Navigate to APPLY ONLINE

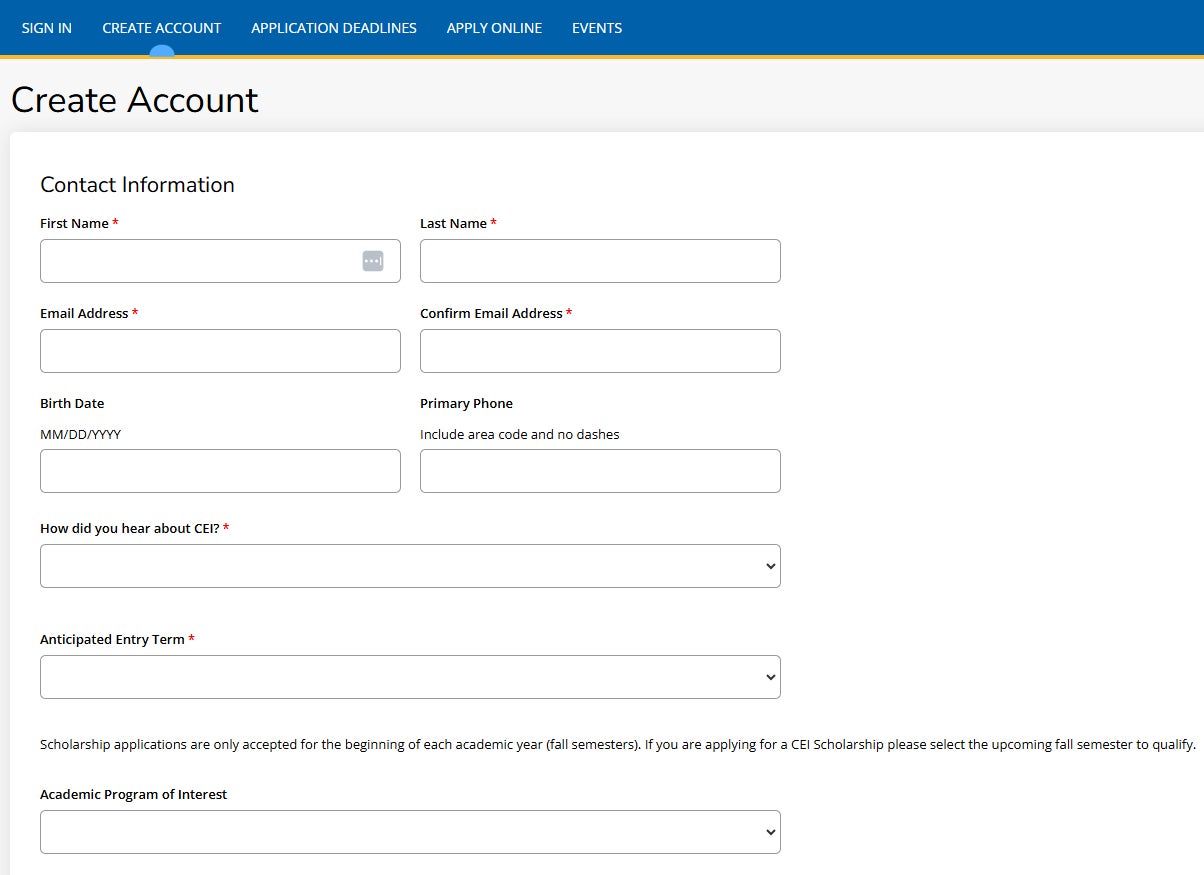pyautogui.click(x=494, y=28)
